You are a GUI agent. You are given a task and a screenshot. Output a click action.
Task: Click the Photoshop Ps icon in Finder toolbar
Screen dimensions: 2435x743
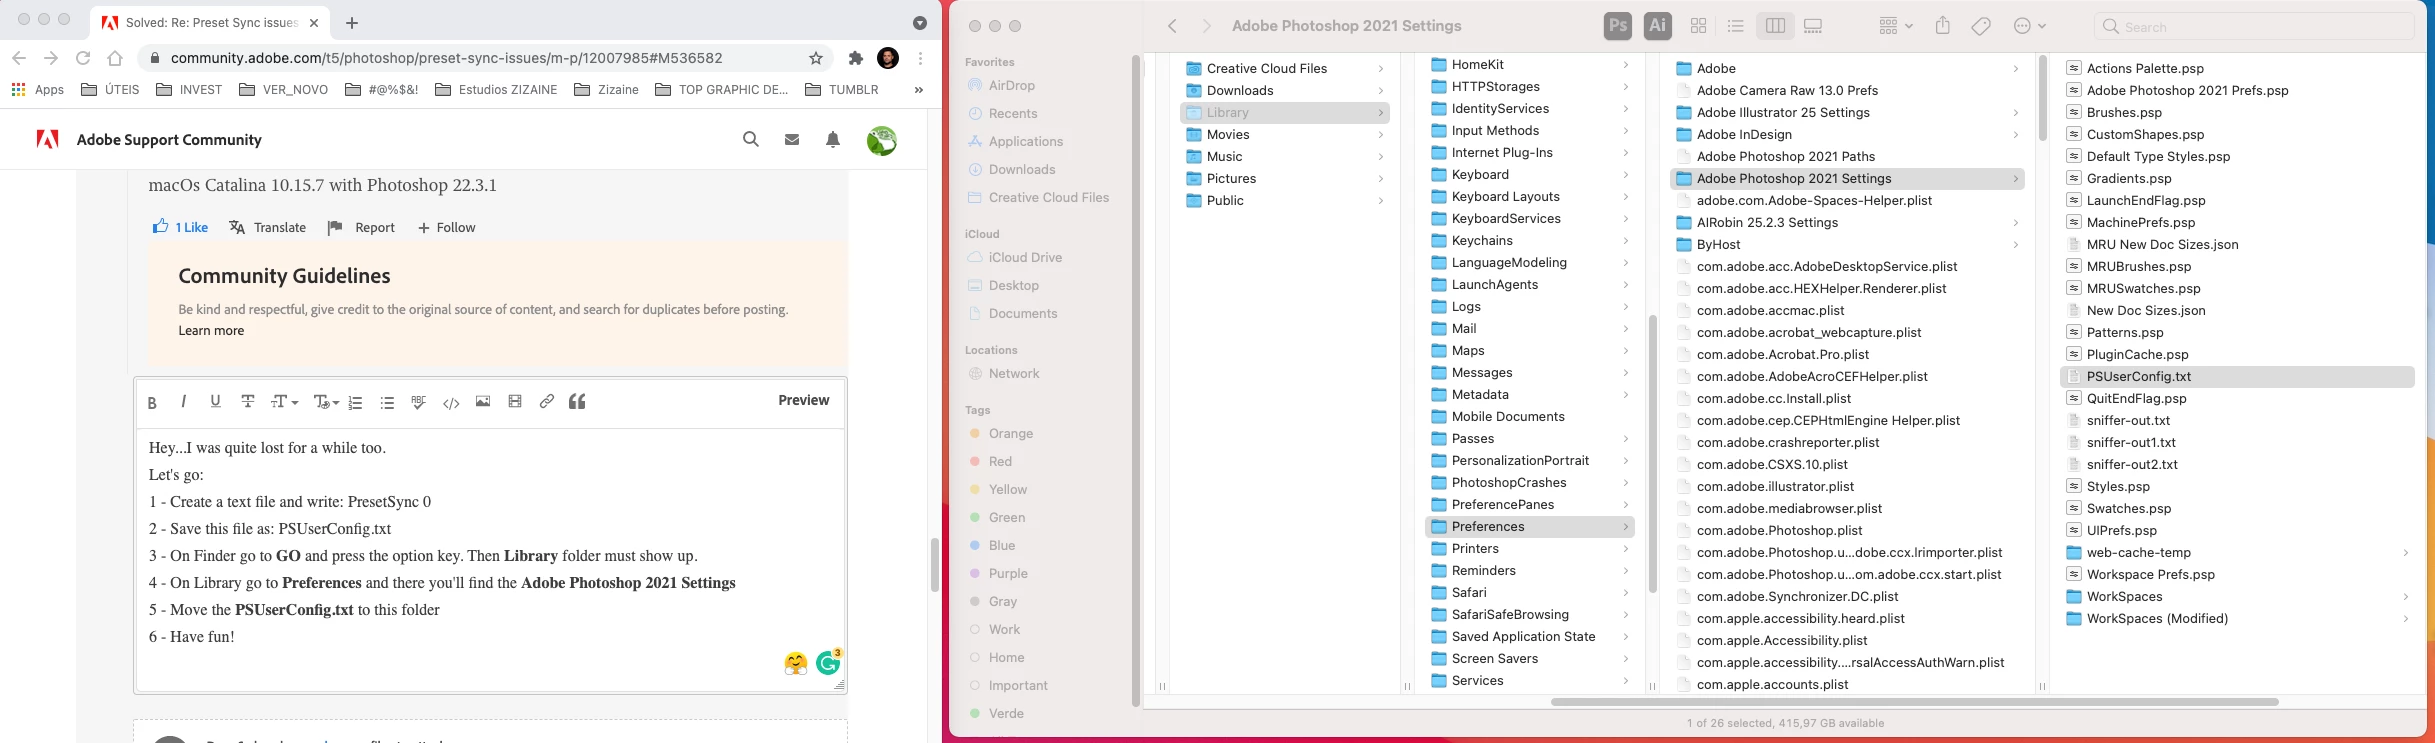point(1618,26)
